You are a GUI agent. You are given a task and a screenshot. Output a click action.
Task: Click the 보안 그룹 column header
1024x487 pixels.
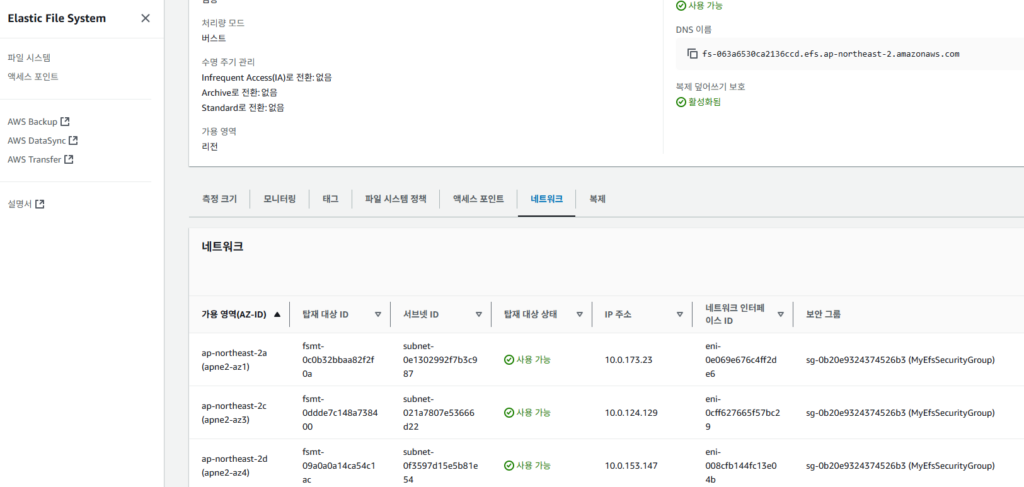(824, 314)
